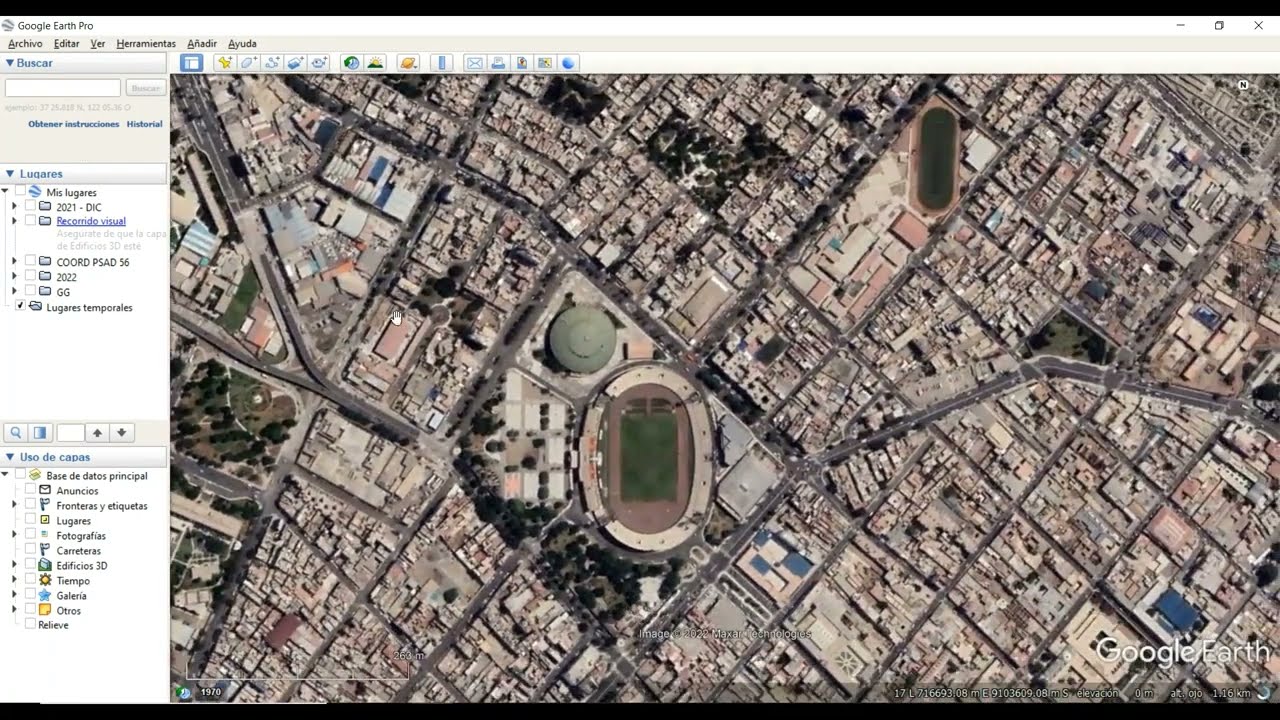The width and height of the screenshot is (1280, 720).
Task: Open the Ayuda menu
Action: tap(242, 44)
